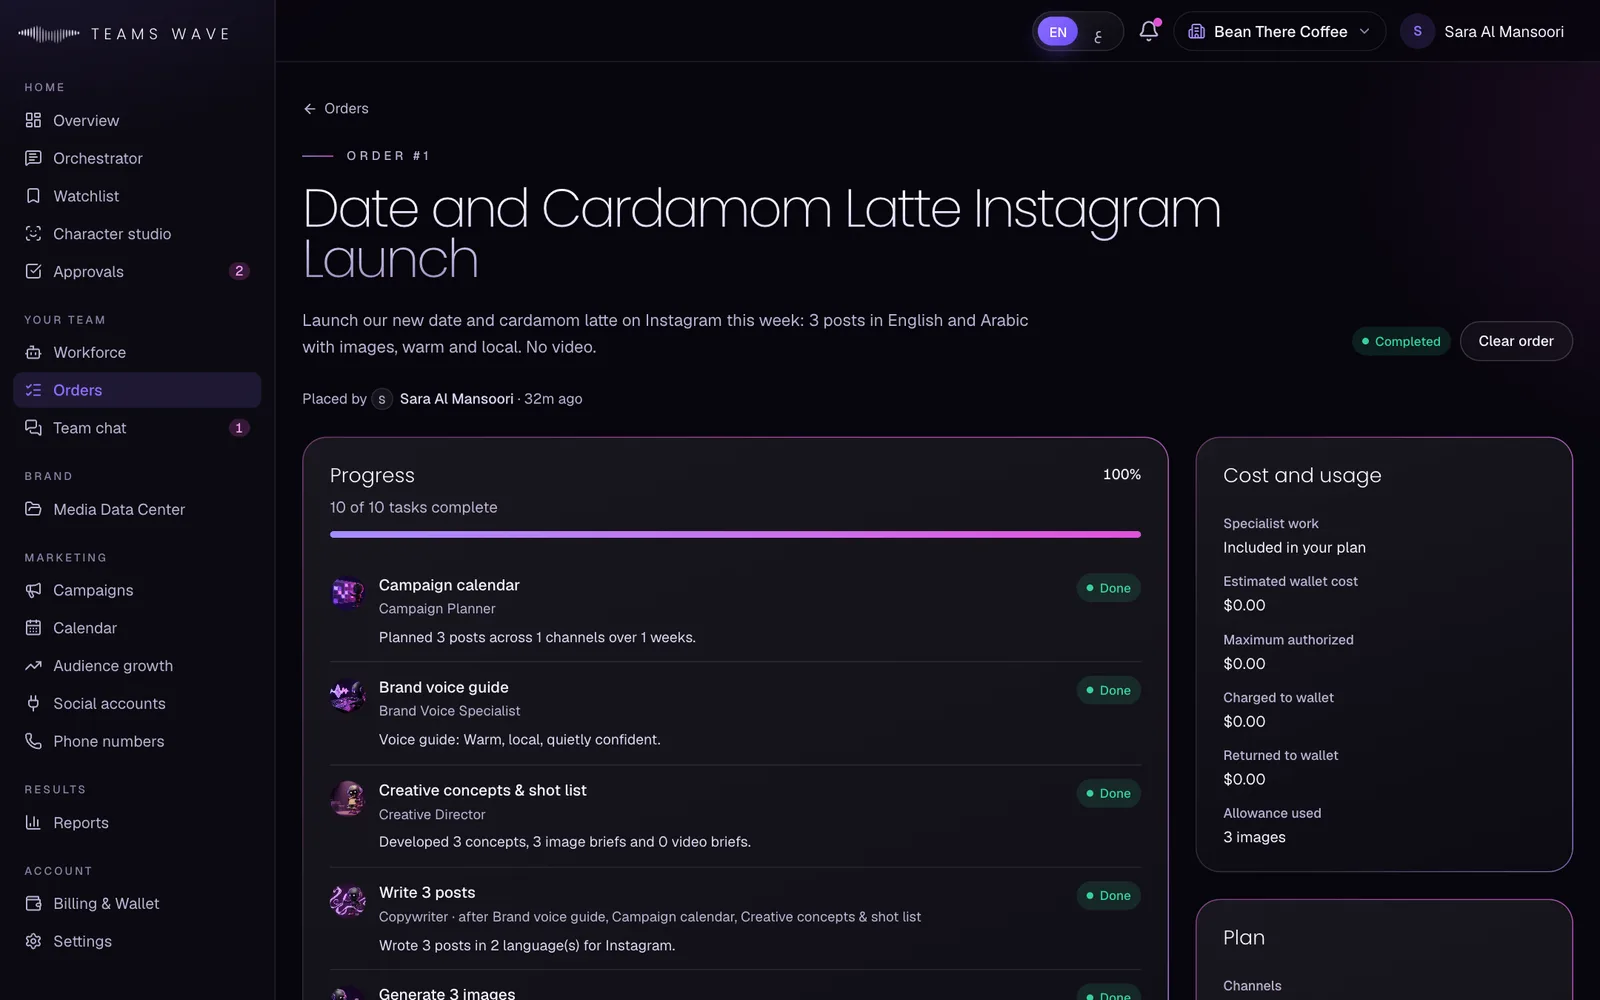This screenshot has height=1000, width=1600.
Task: Click the Audience growth trend icon
Action: (x=33, y=665)
